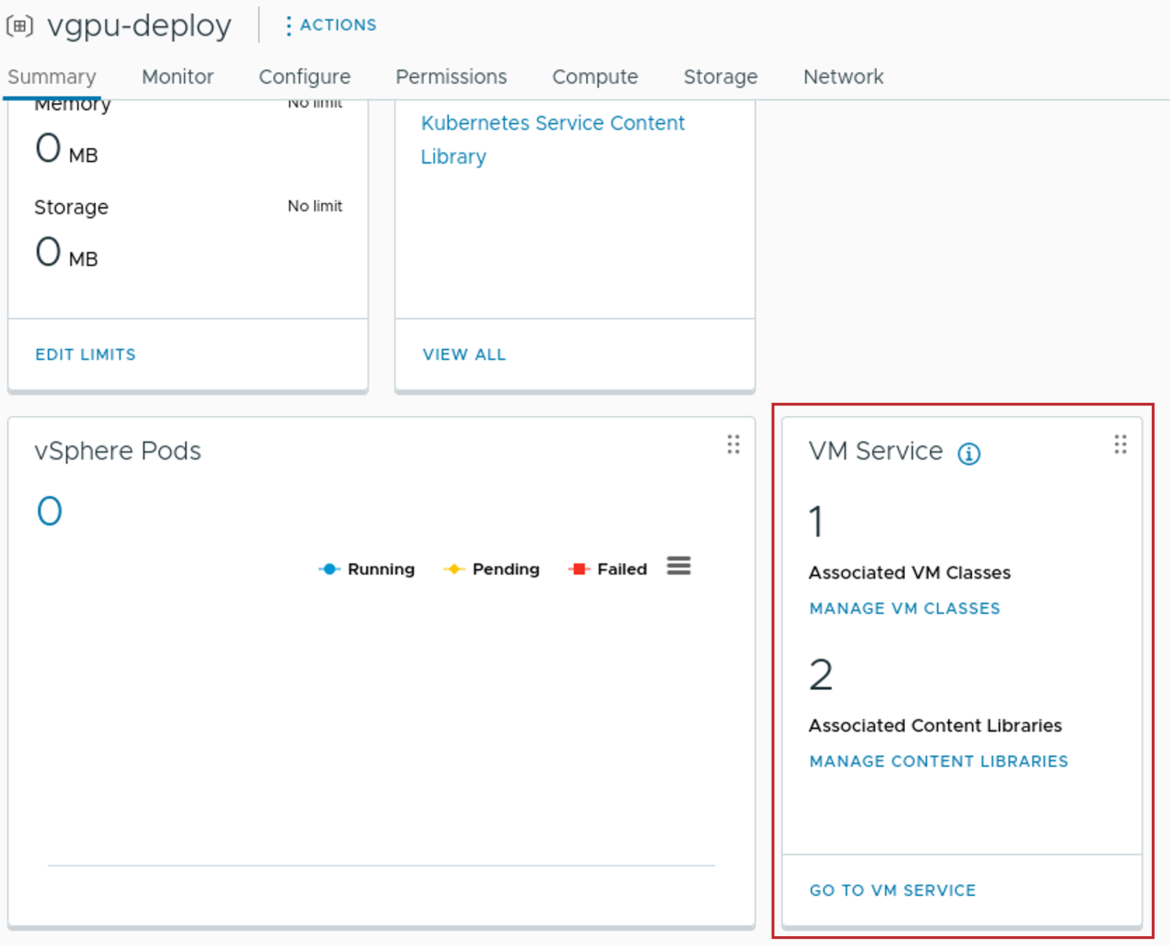Switch to the Monitor tab
The height and width of the screenshot is (946, 1170).
click(177, 77)
